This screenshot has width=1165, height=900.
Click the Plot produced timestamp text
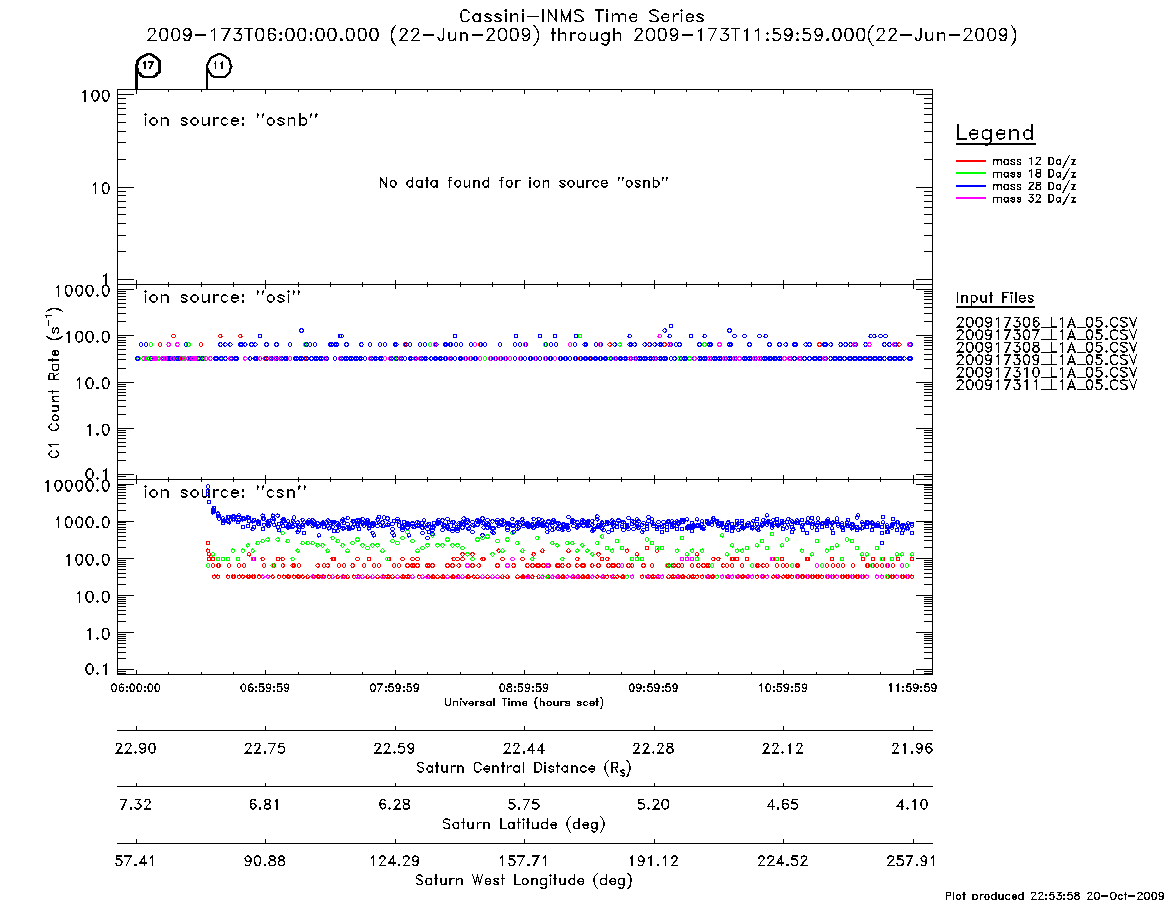(x=1054, y=895)
